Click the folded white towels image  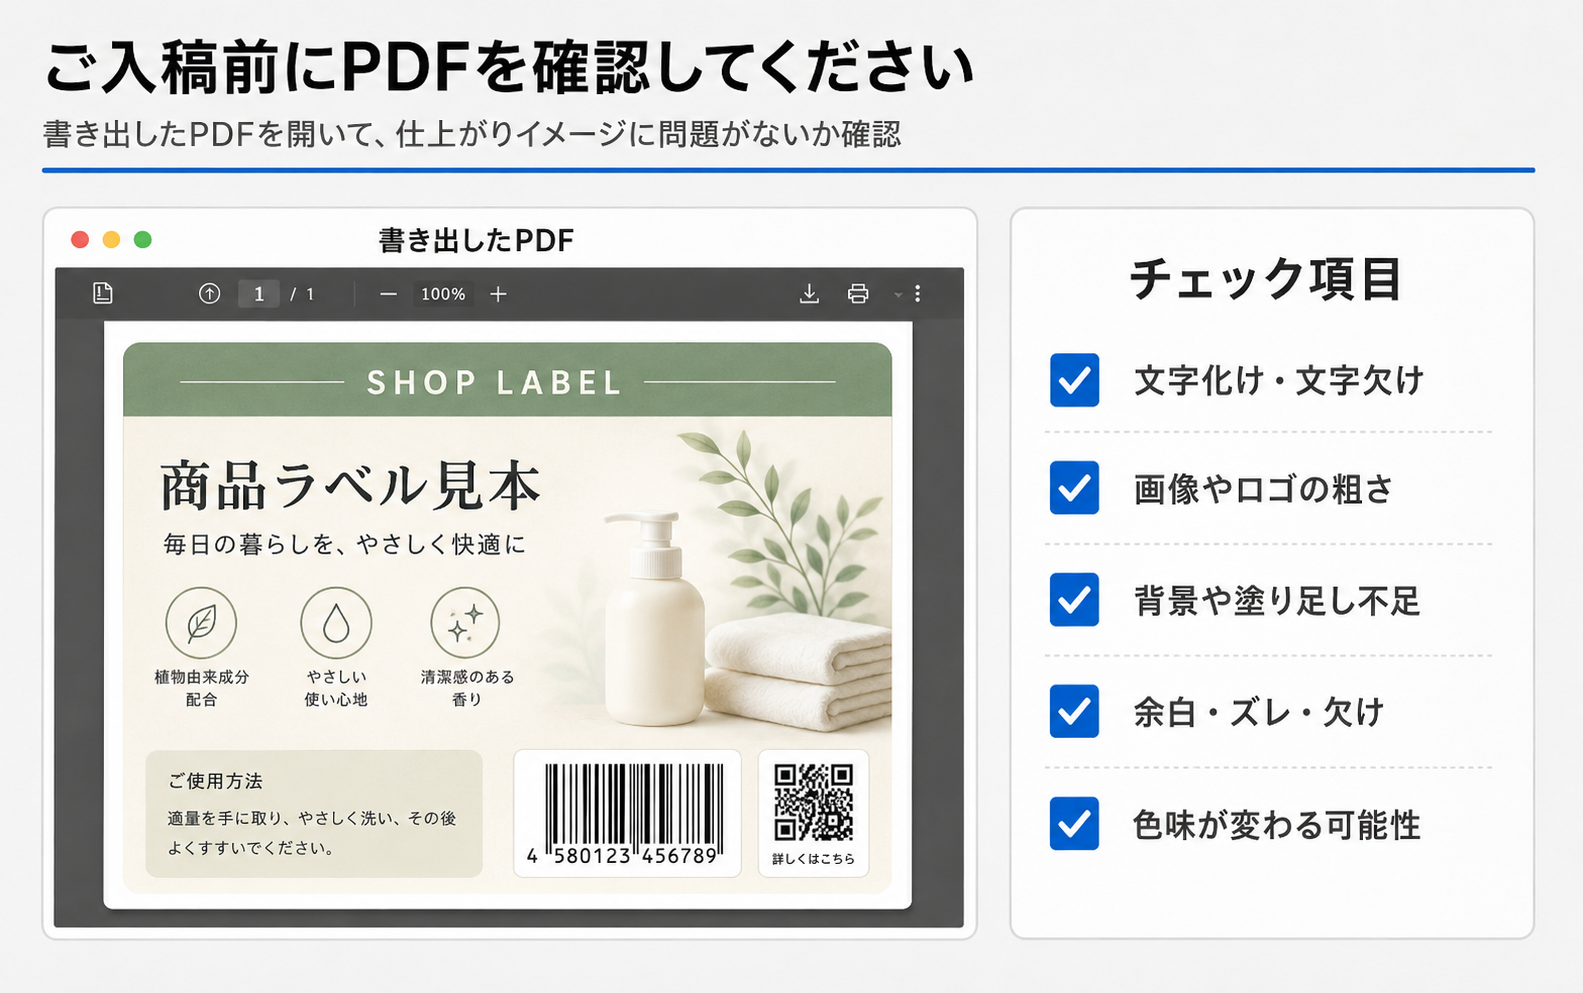800,673
